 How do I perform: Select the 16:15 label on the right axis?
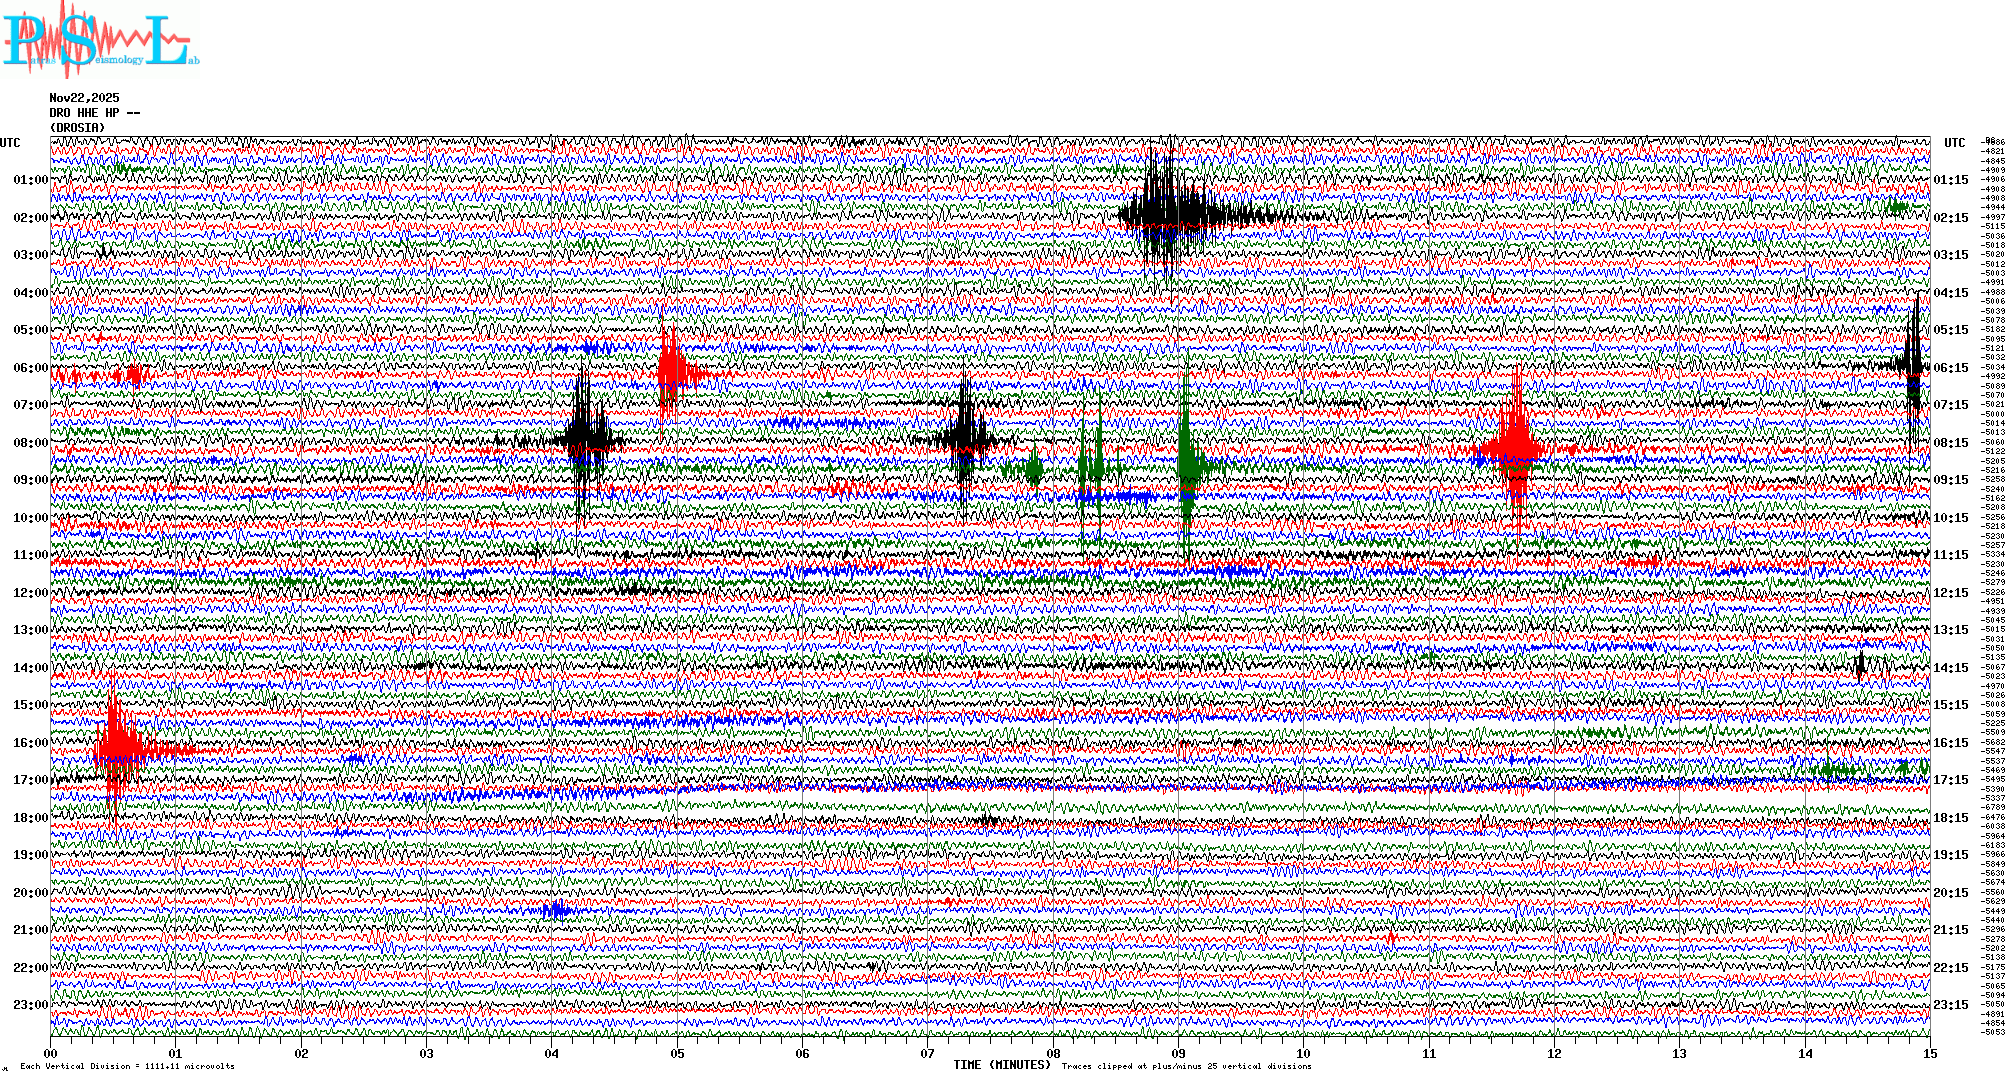tap(1951, 743)
